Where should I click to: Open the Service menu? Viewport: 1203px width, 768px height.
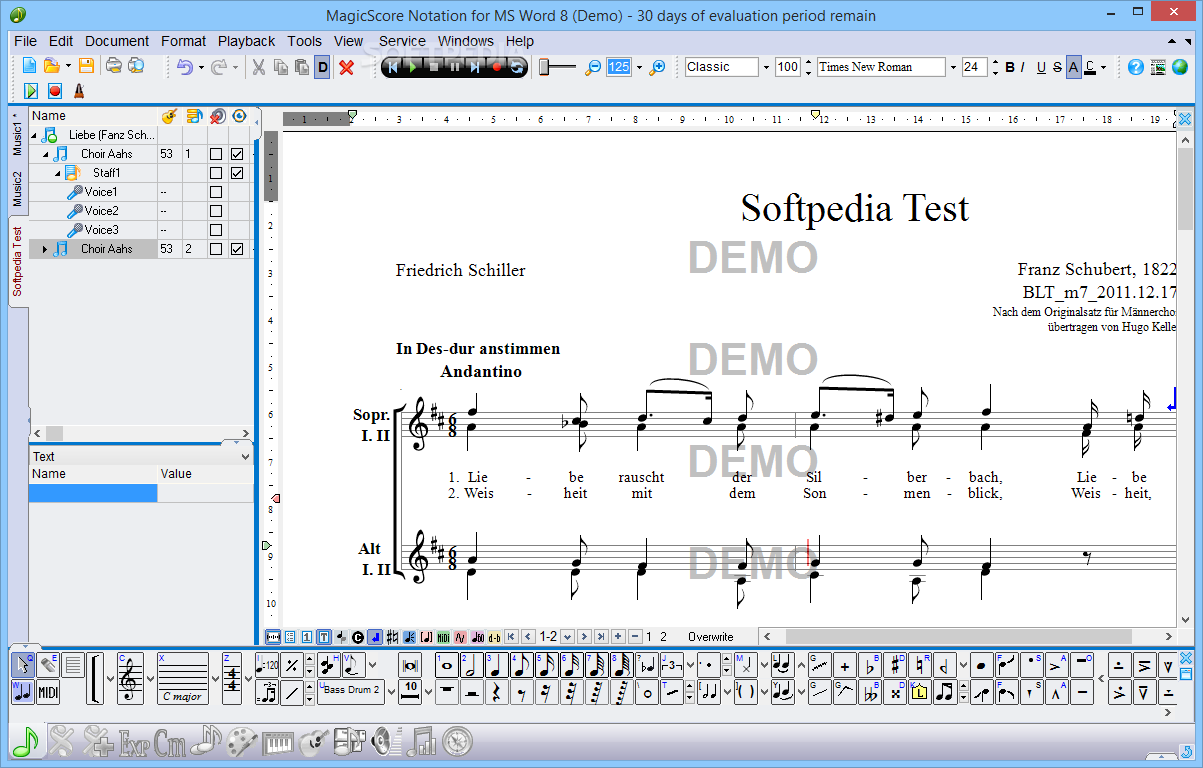coord(402,41)
